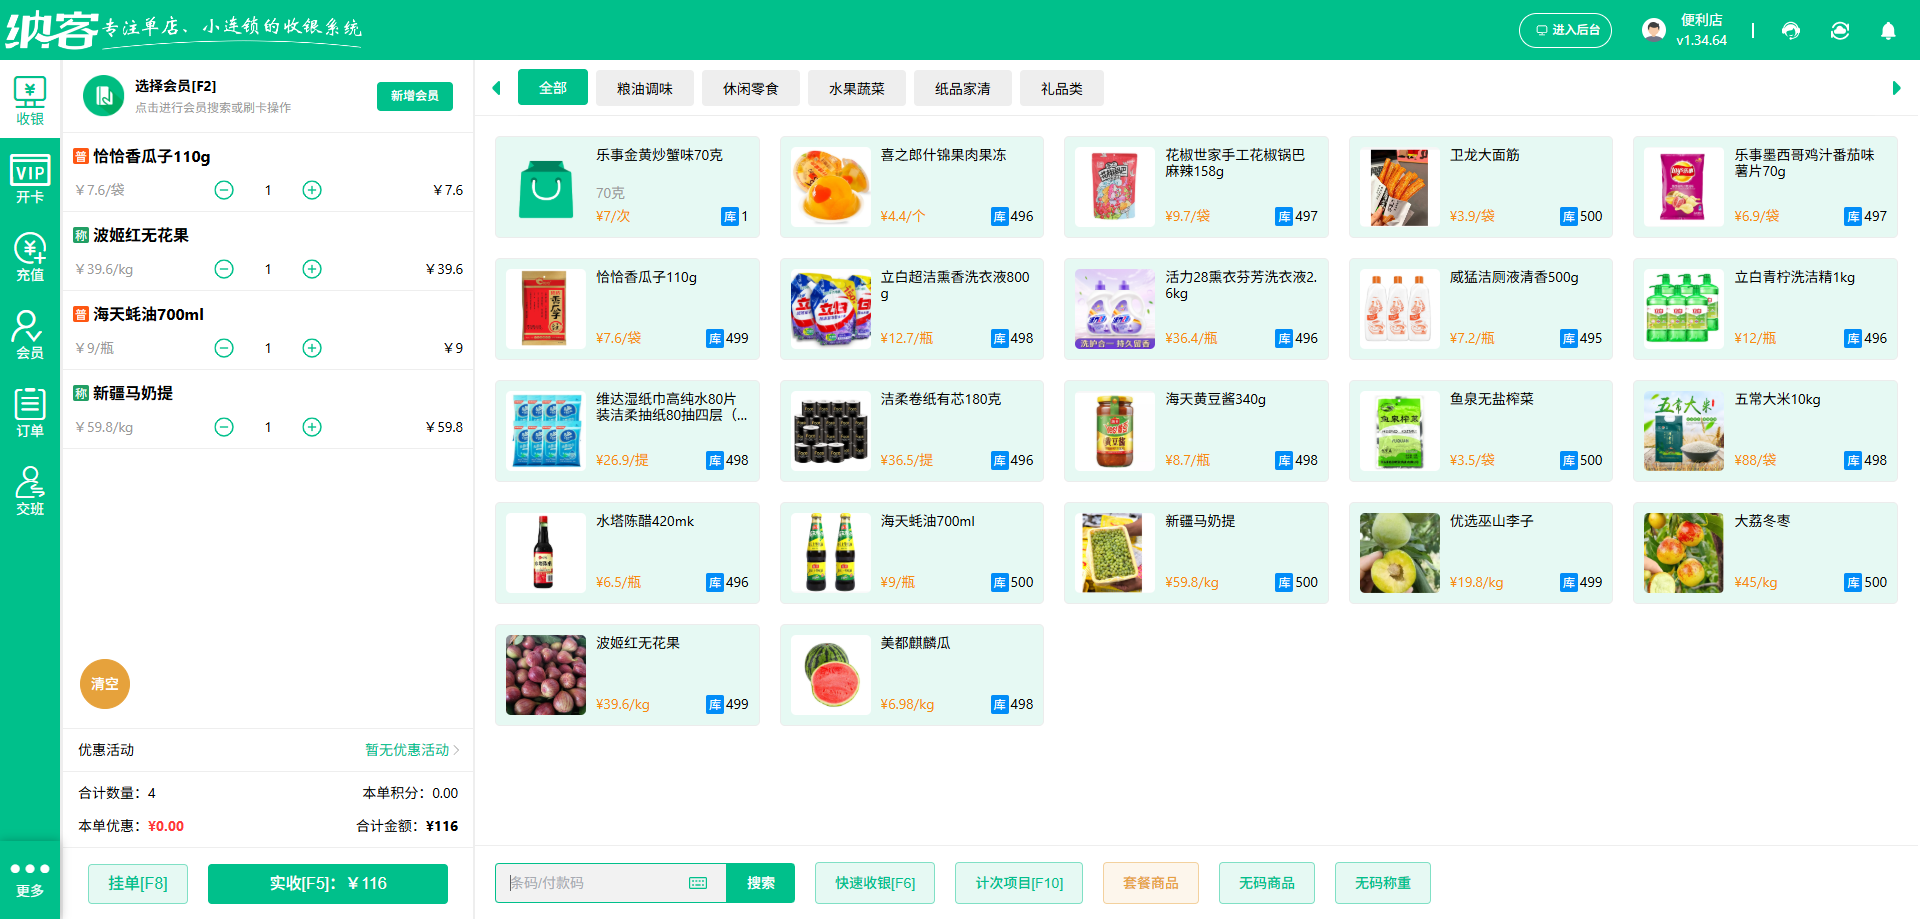Image resolution: width=1920 pixels, height=919 pixels.
Task: Open the 充值 recharge sidebar icon
Action: [30, 257]
